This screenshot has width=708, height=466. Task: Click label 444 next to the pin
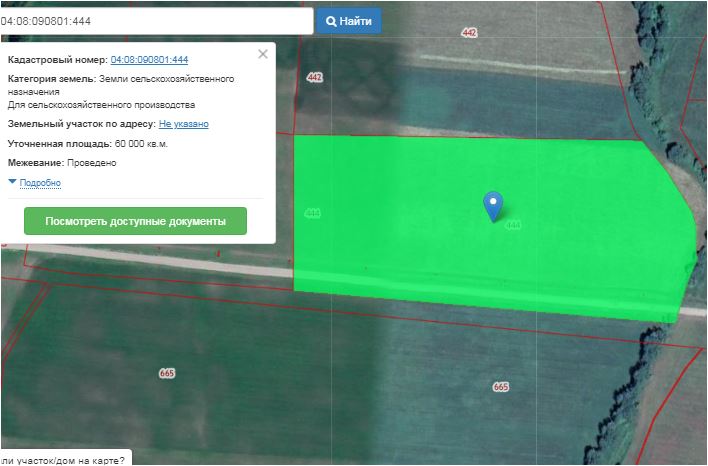point(514,225)
